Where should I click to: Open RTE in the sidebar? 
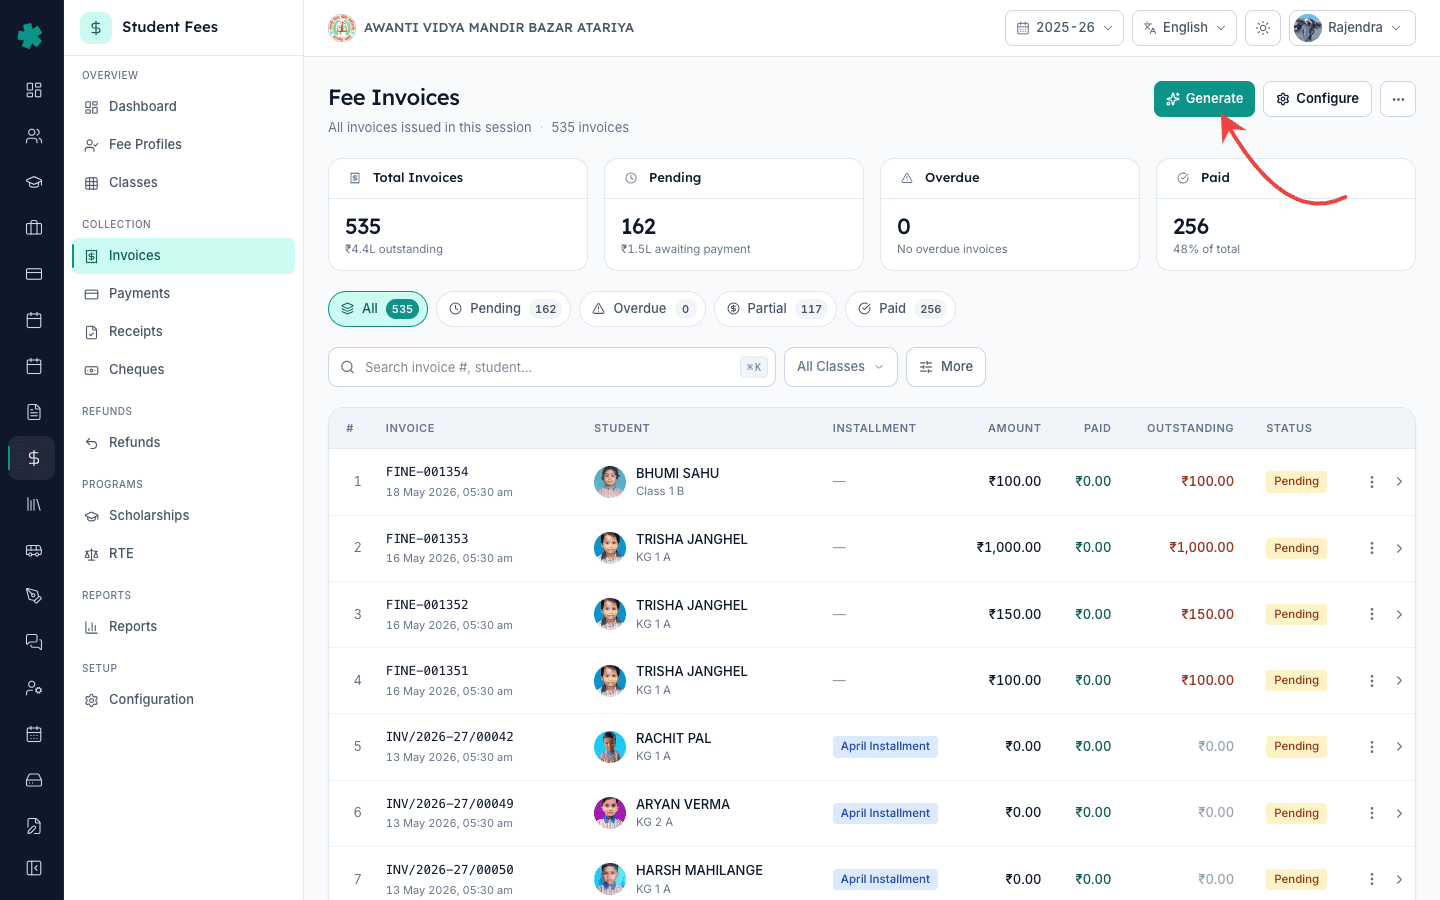[183, 554]
